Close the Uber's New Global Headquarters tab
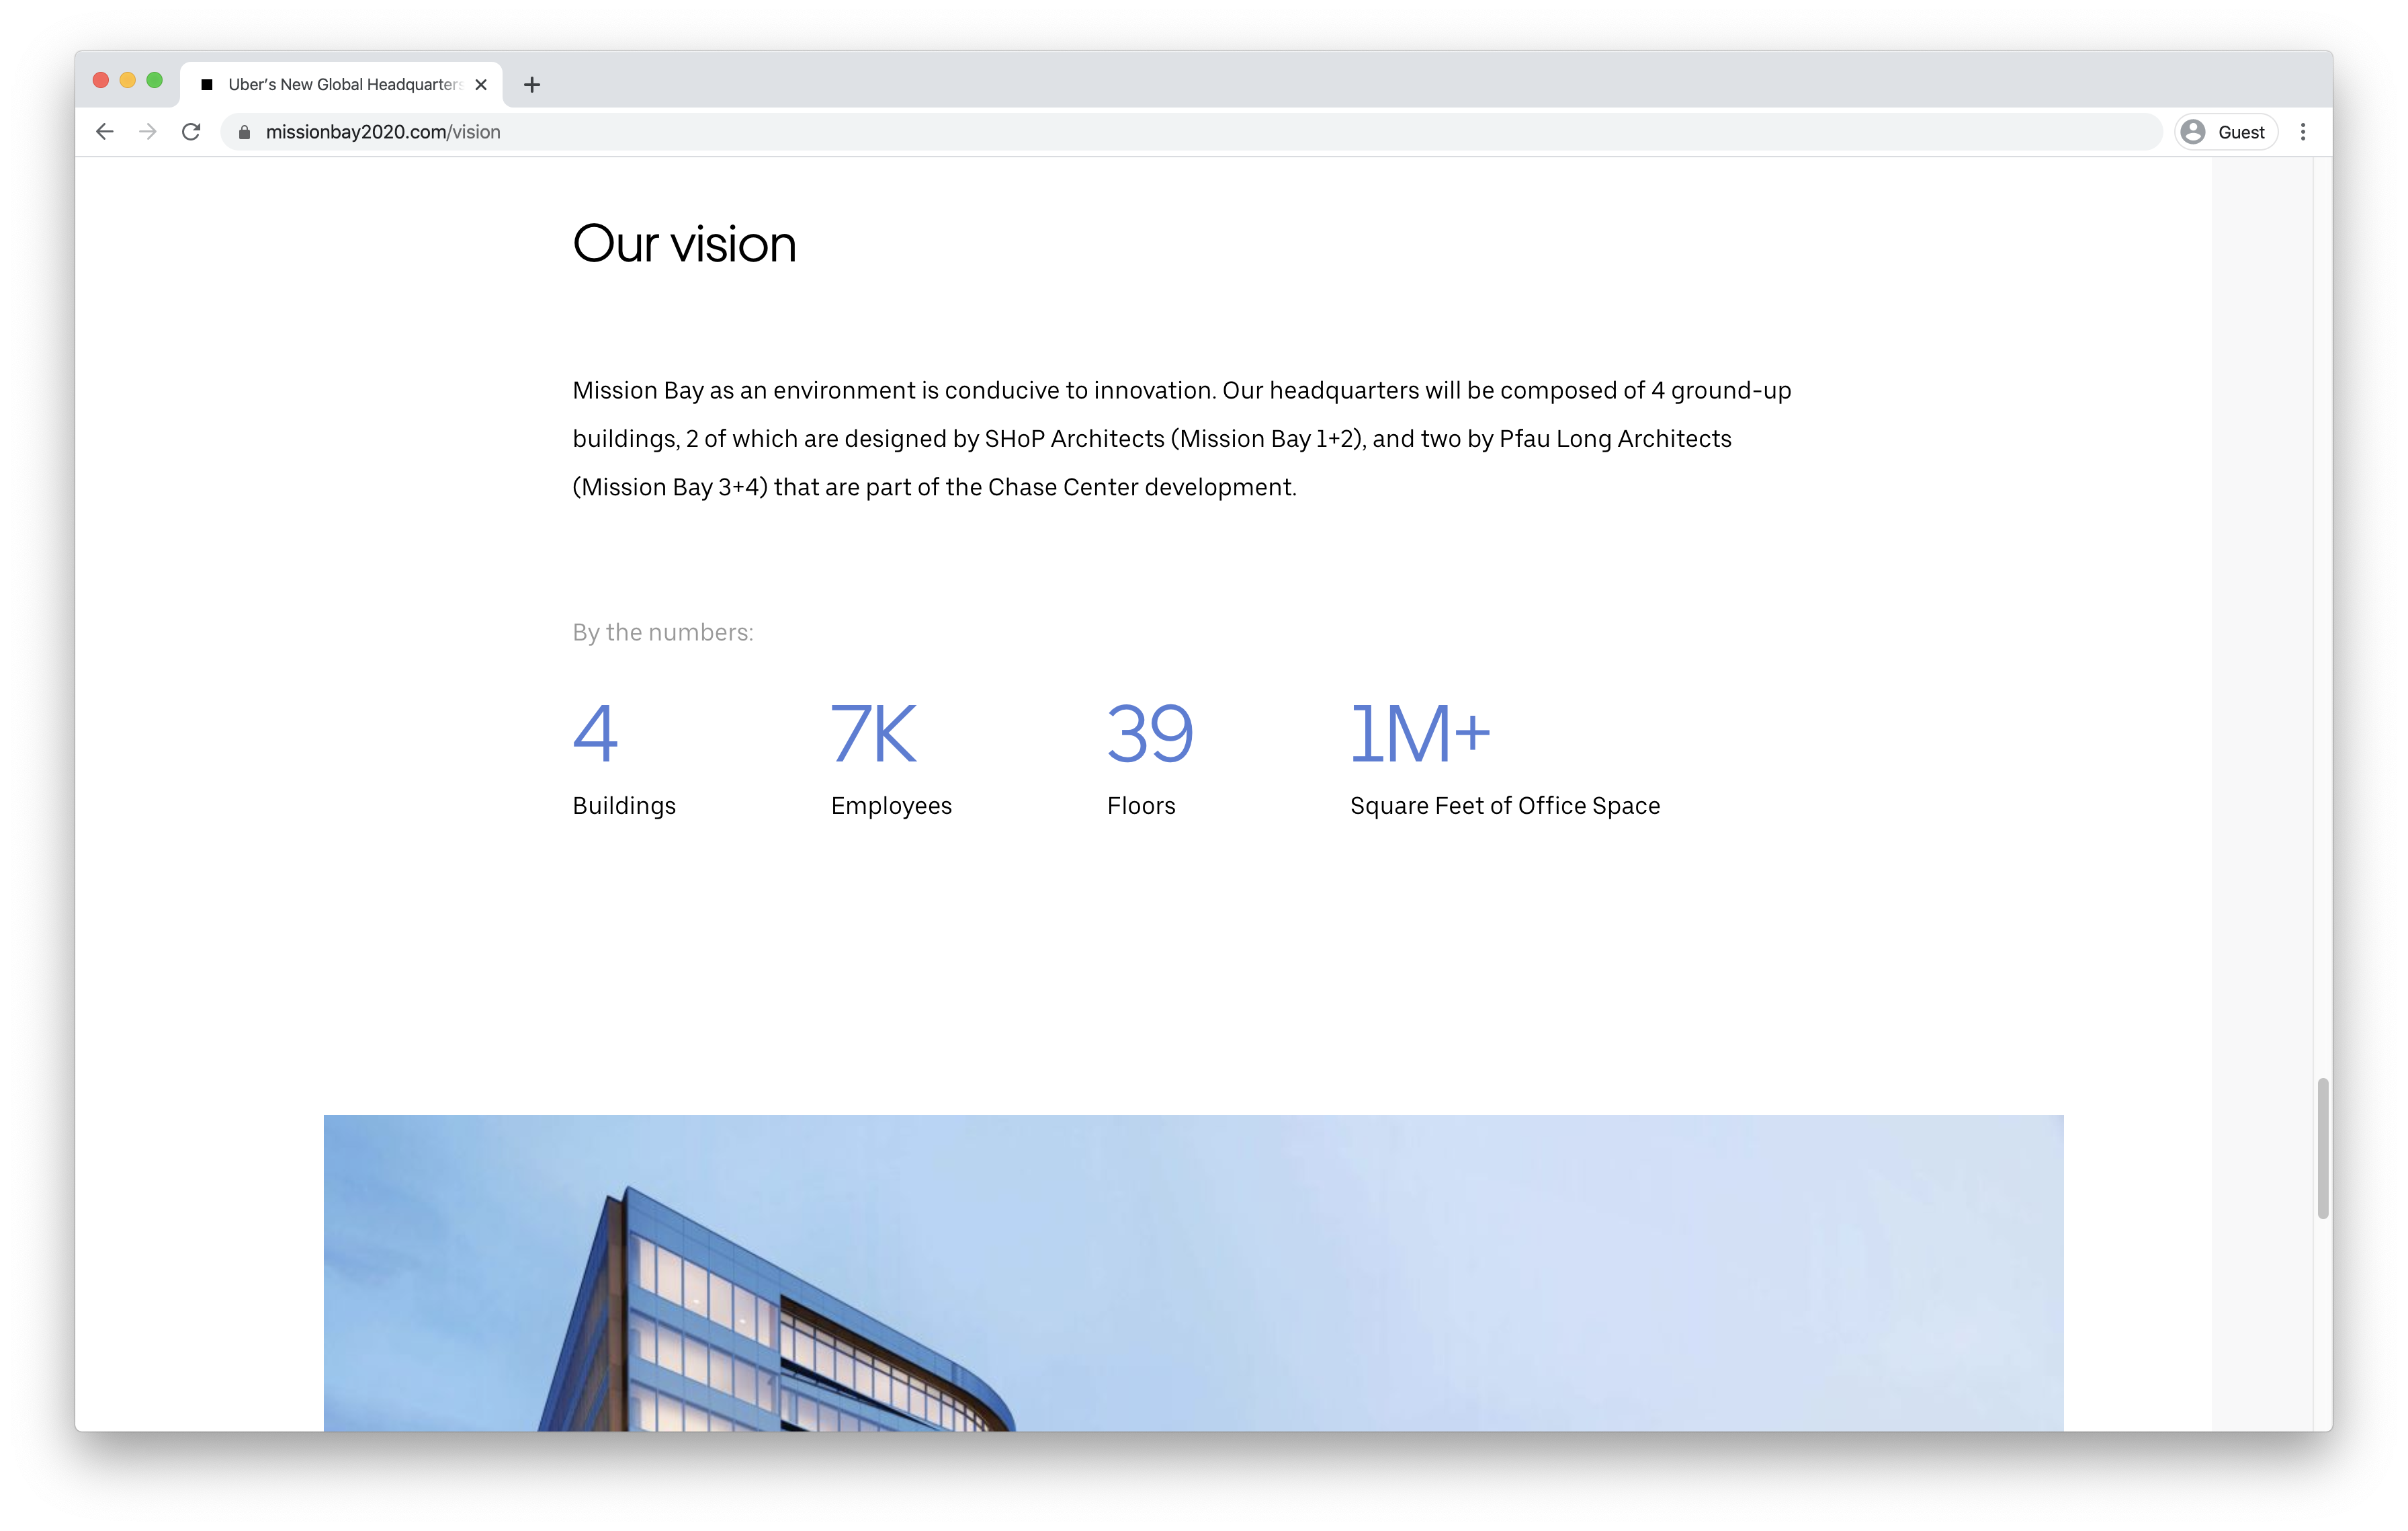 [481, 85]
